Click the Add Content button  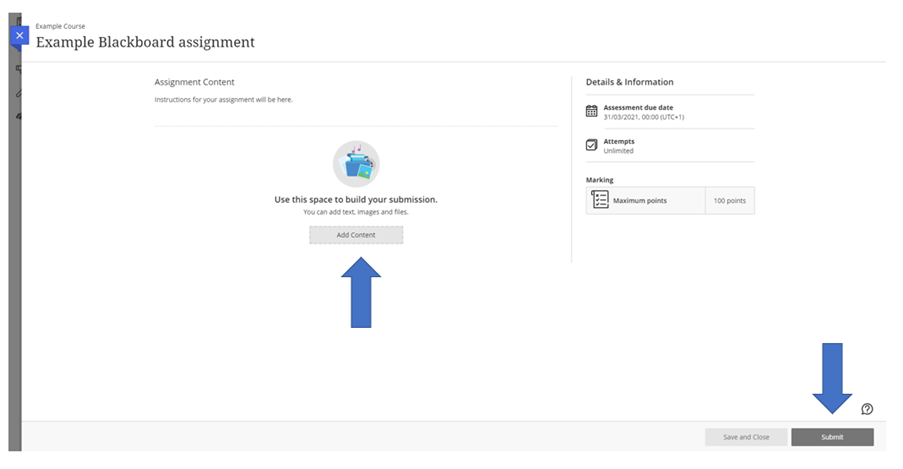click(356, 235)
